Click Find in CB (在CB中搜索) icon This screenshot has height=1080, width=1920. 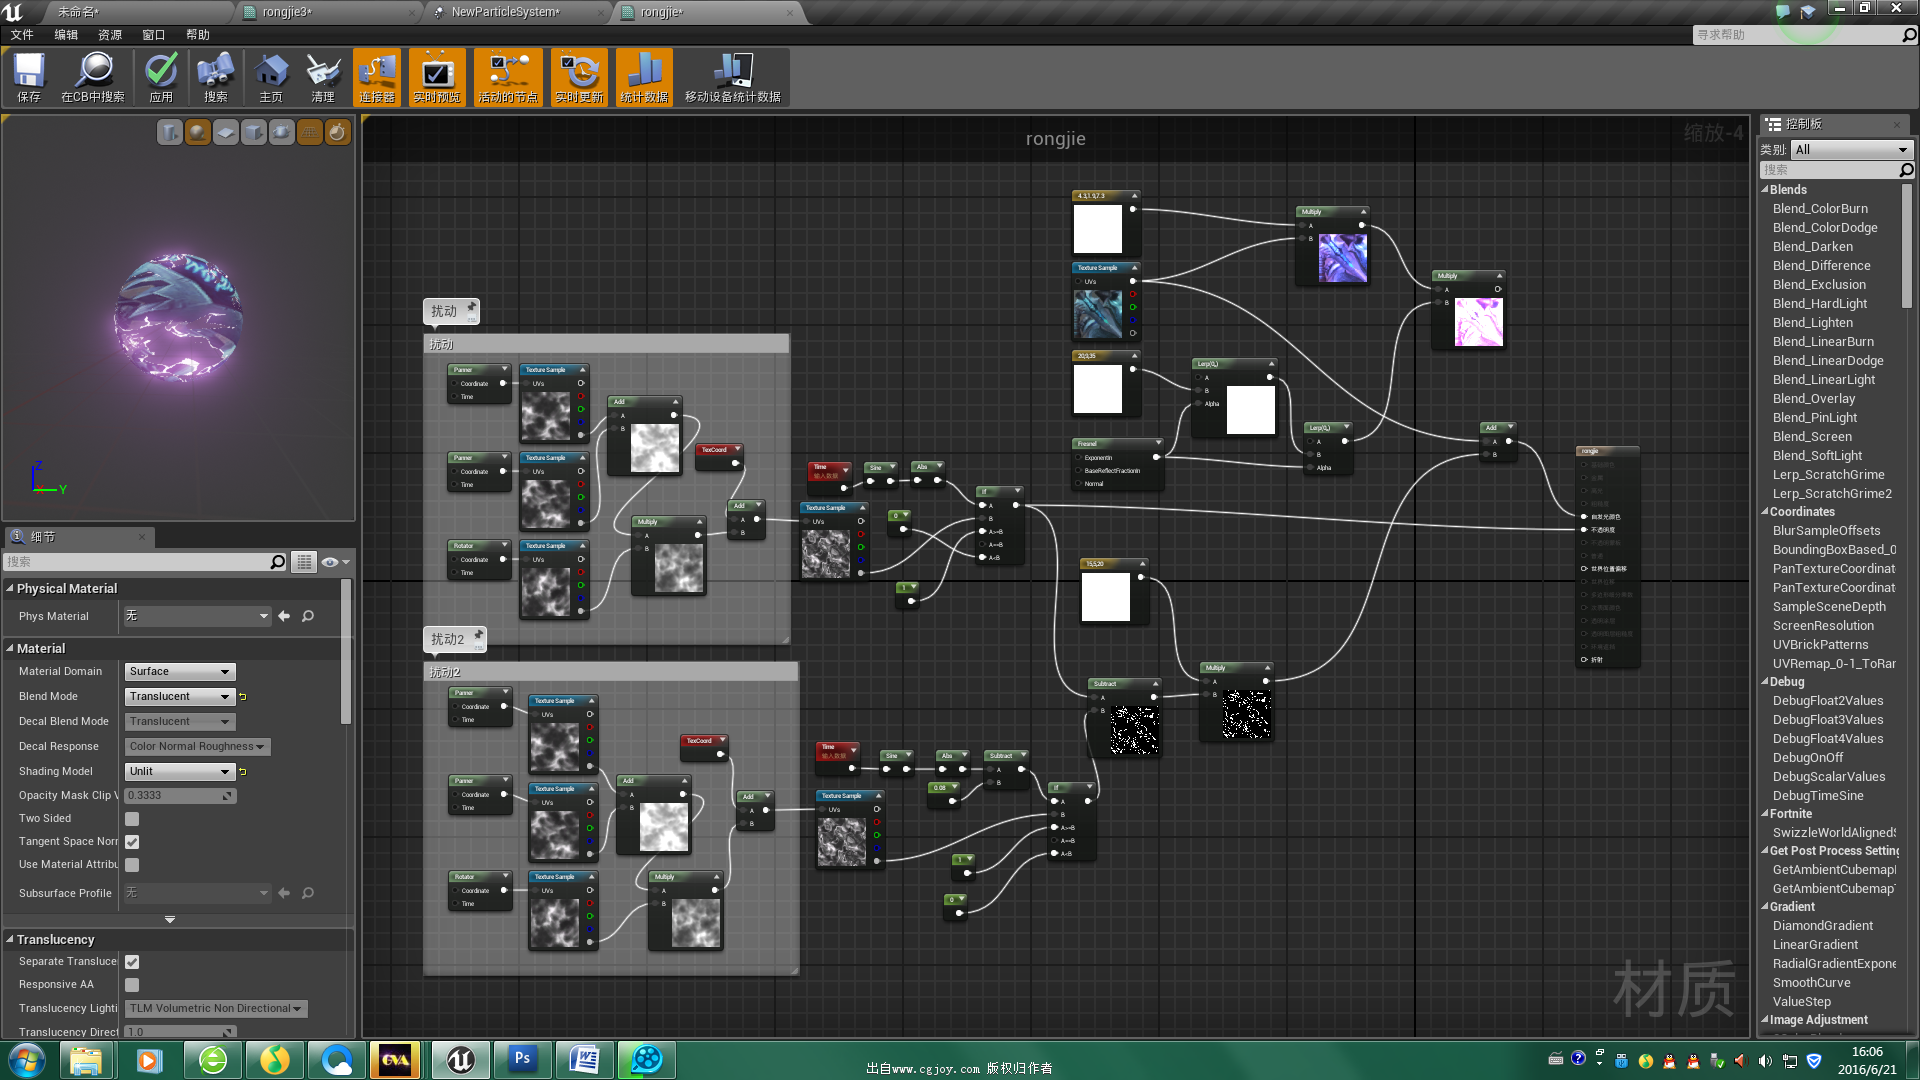pyautogui.click(x=93, y=77)
